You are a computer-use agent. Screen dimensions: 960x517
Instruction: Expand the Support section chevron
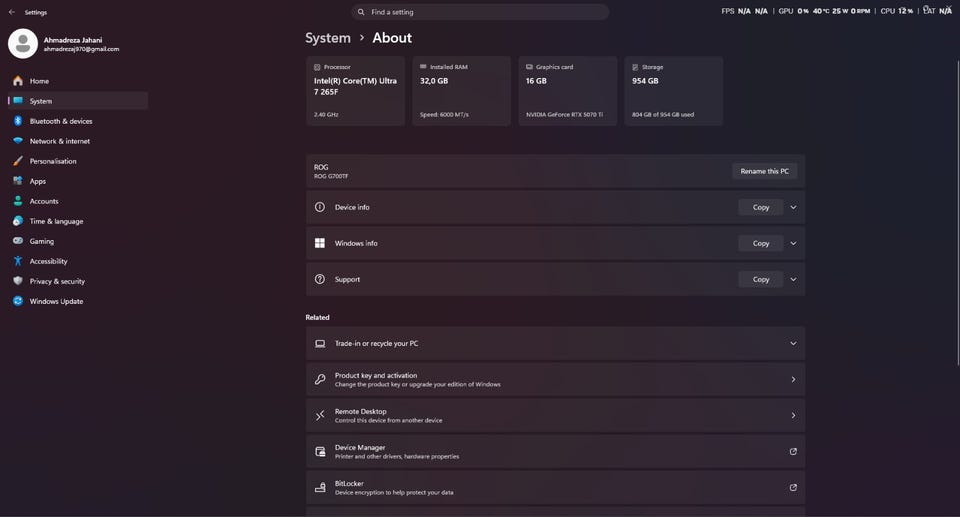(x=793, y=279)
